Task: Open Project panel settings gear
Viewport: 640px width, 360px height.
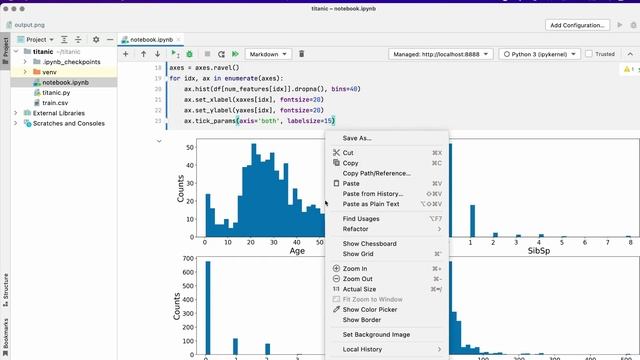Action: click(96, 40)
